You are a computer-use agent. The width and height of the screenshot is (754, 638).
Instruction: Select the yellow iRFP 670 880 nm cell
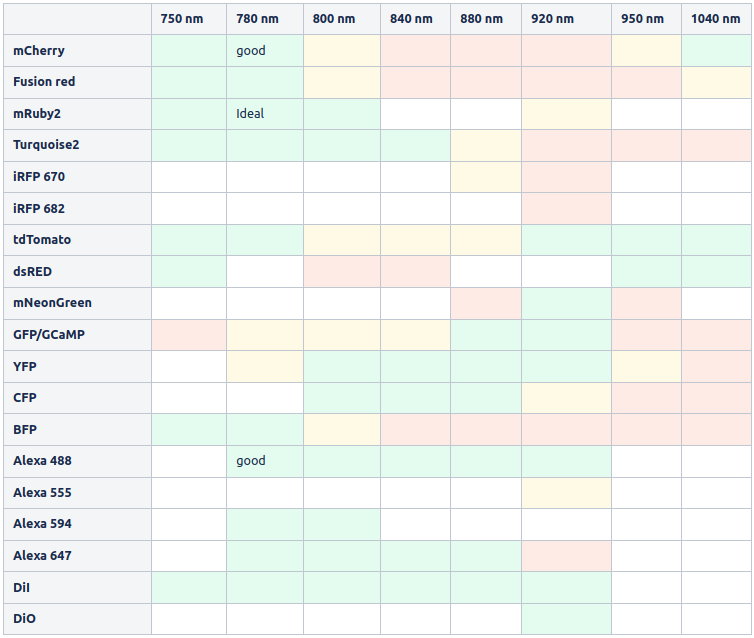coord(486,177)
